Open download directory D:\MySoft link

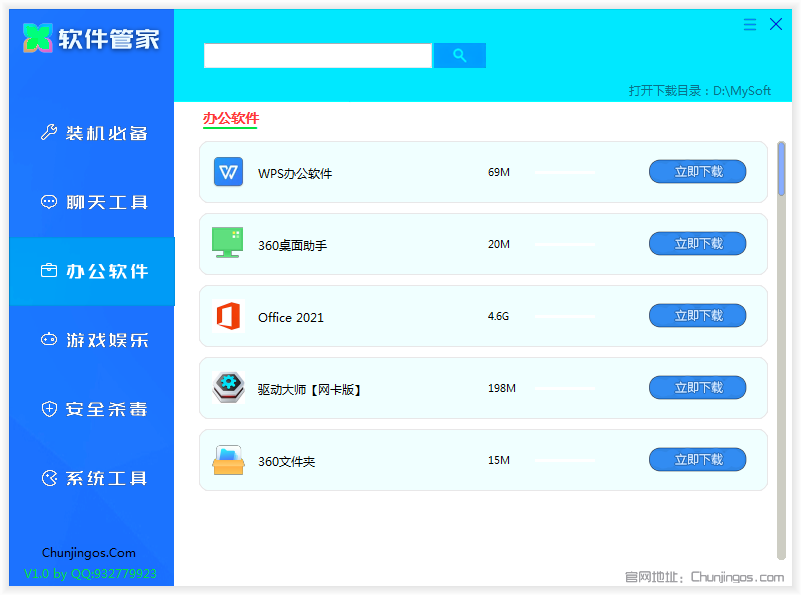pyautogui.click(x=699, y=91)
